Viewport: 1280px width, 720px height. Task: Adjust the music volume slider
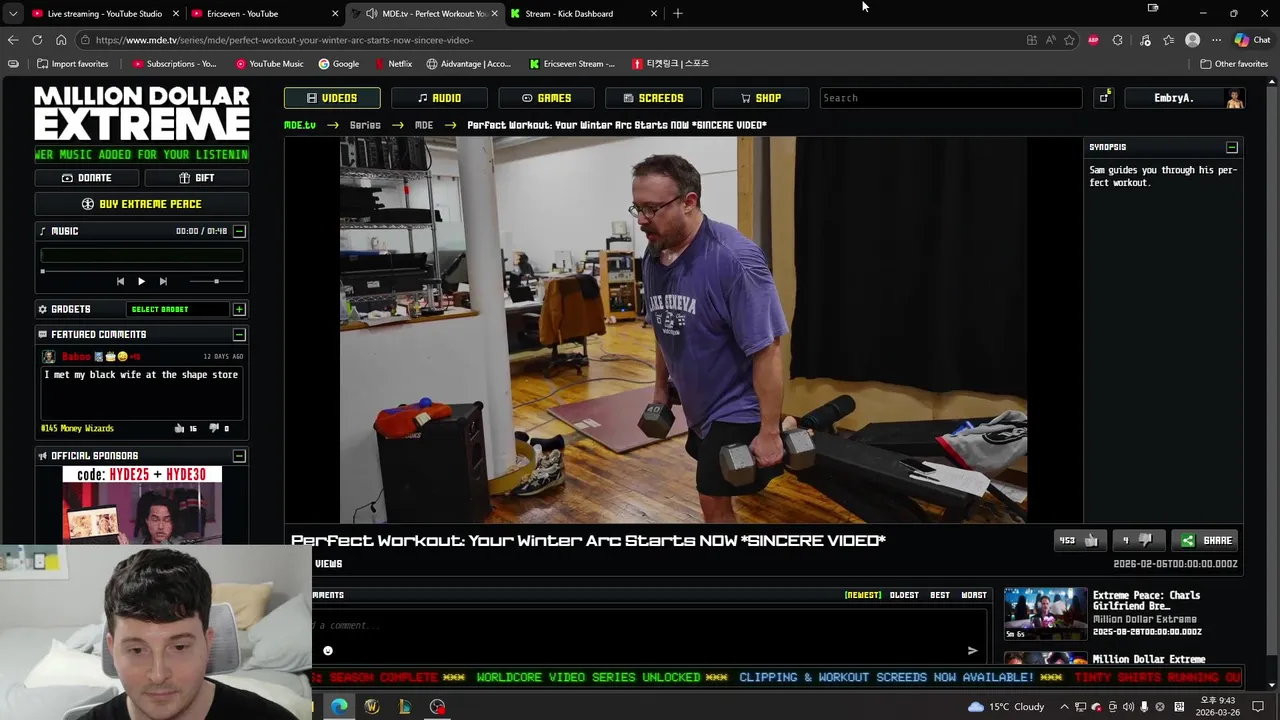[215, 282]
